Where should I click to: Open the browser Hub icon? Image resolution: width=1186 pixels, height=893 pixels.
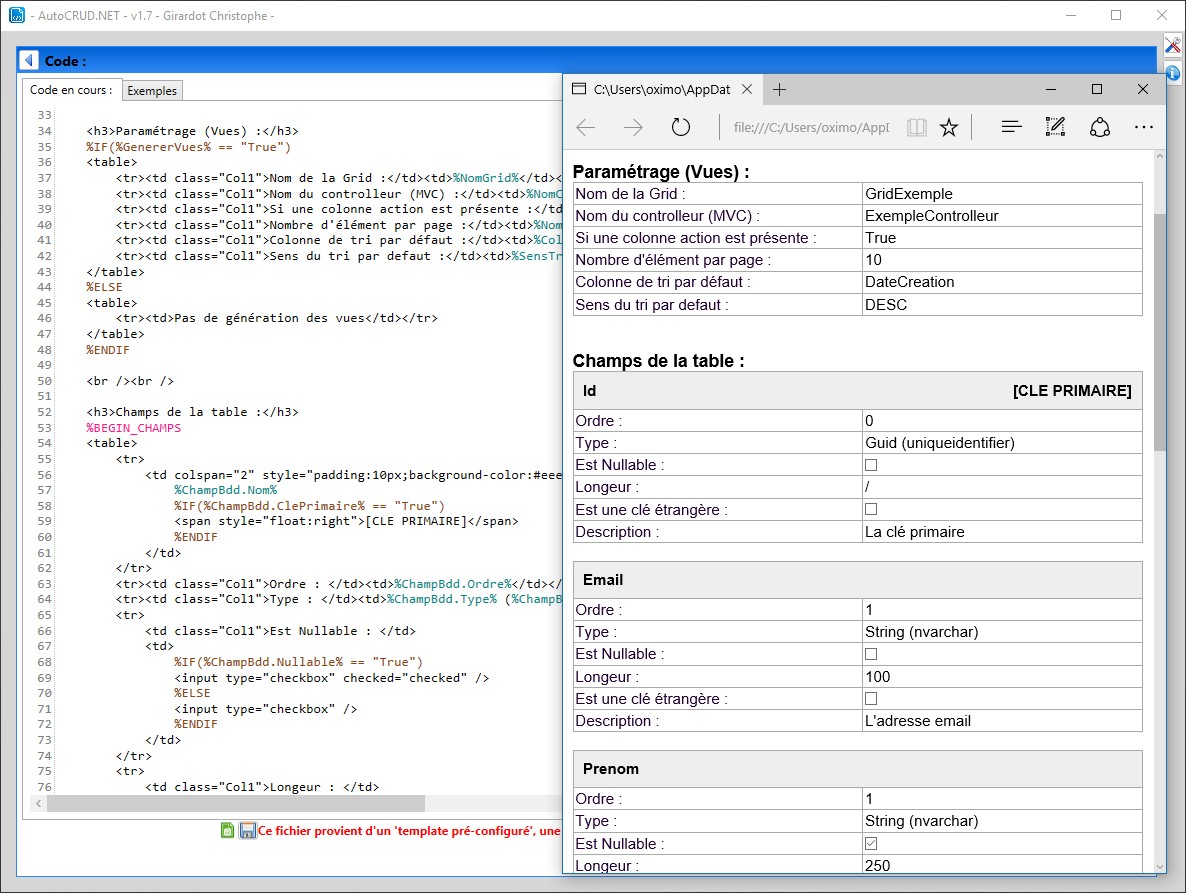(x=1011, y=127)
